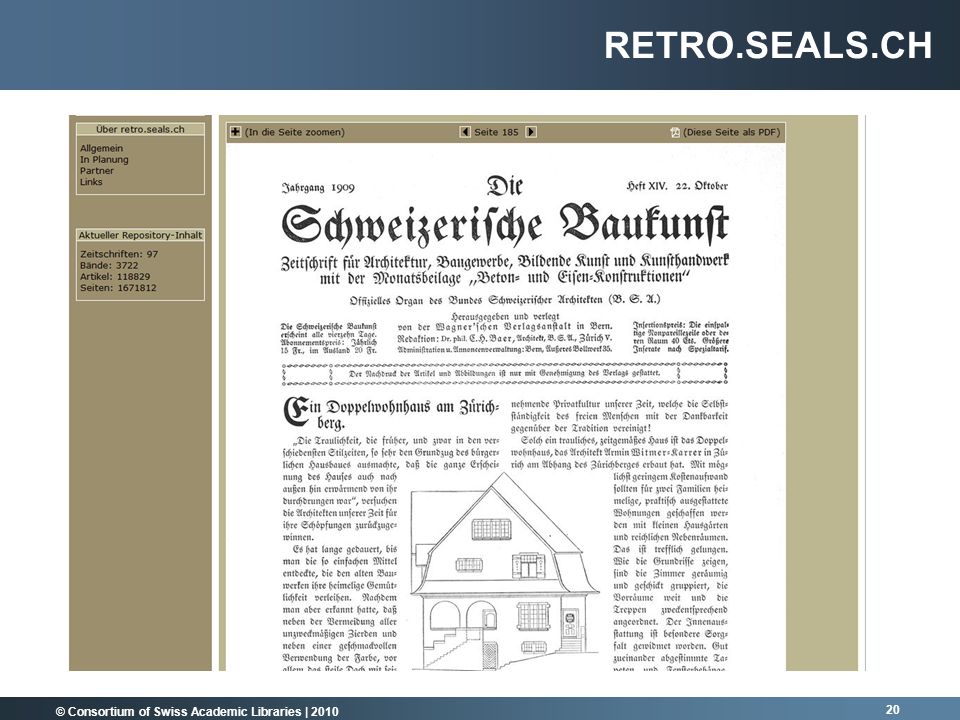Image resolution: width=960 pixels, height=720 pixels.
Task: Select 'Zeitschriften: 97' text
Action: (x=119, y=254)
